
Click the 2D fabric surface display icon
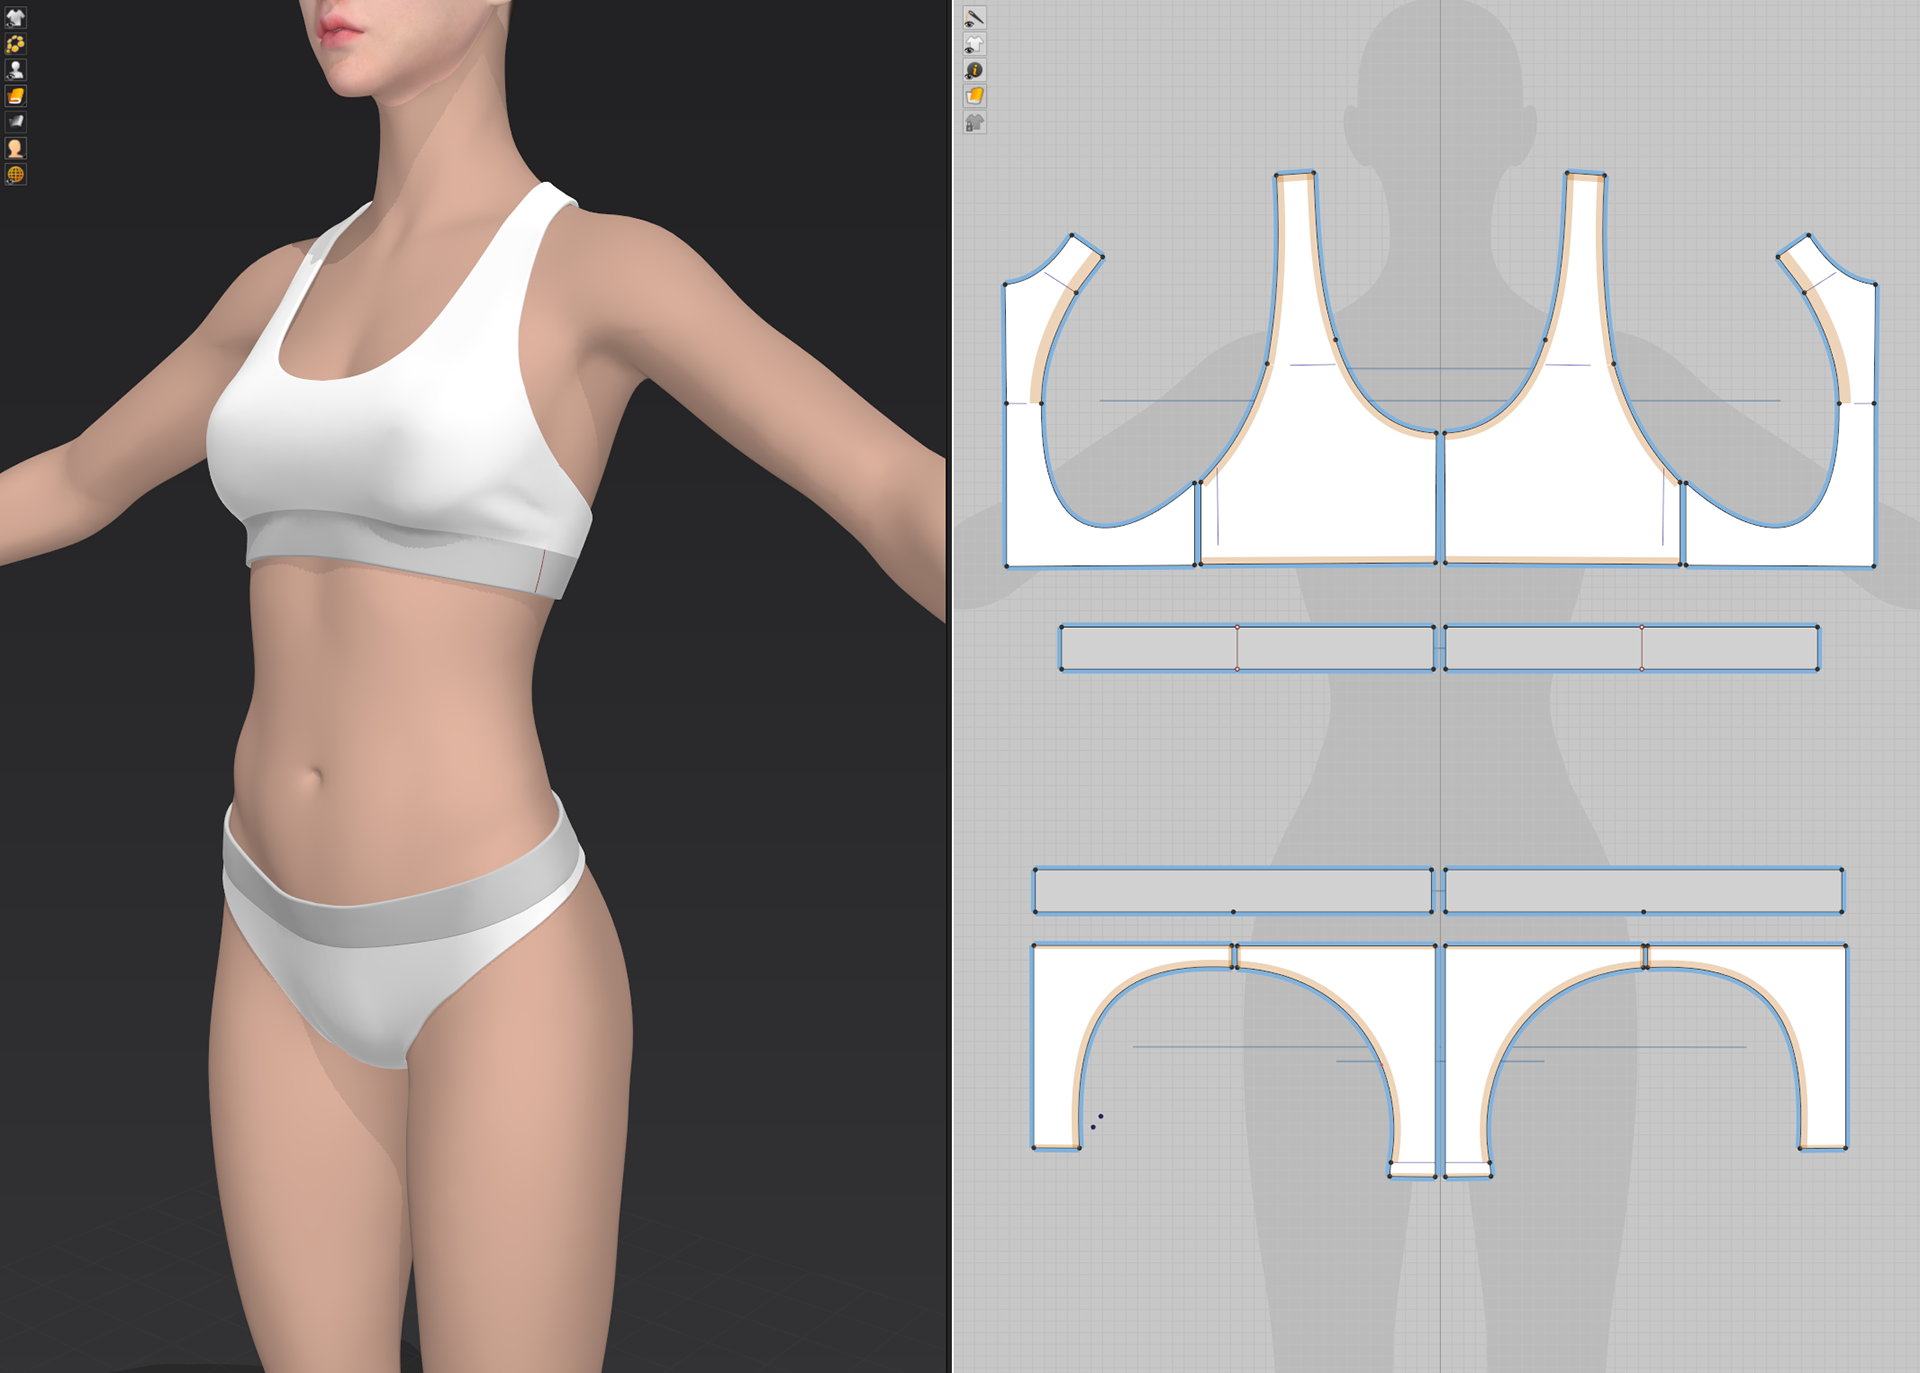(x=974, y=96)
